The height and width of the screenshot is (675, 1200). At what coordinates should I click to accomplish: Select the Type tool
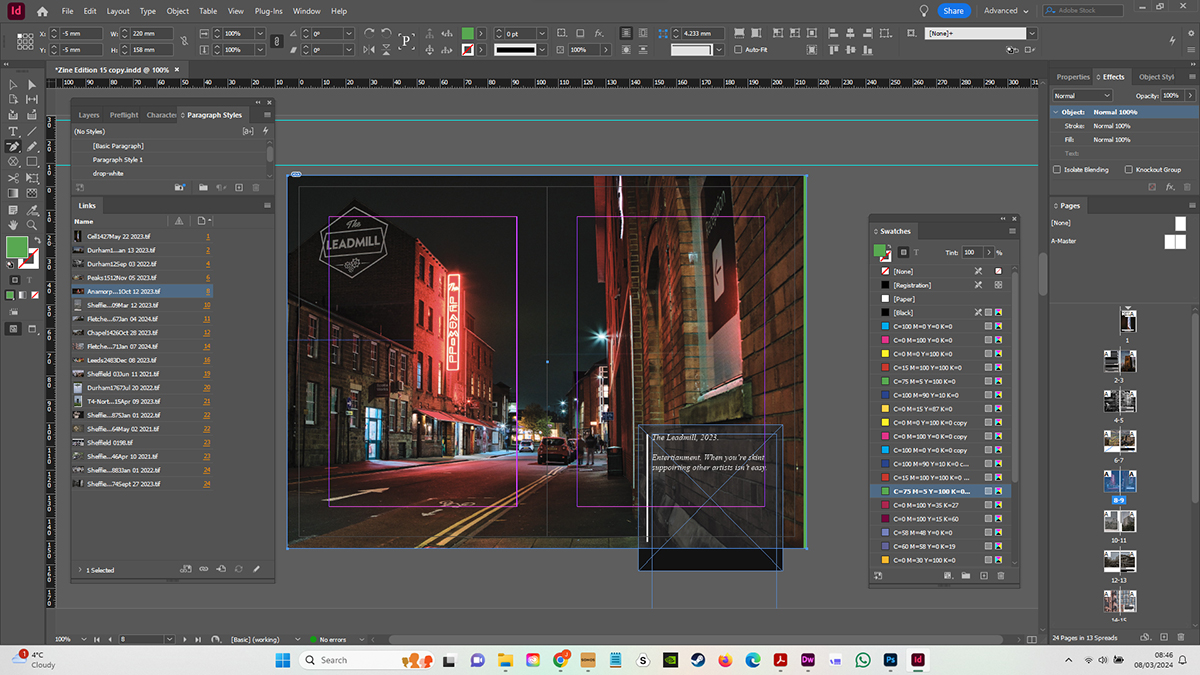(13, 131)
